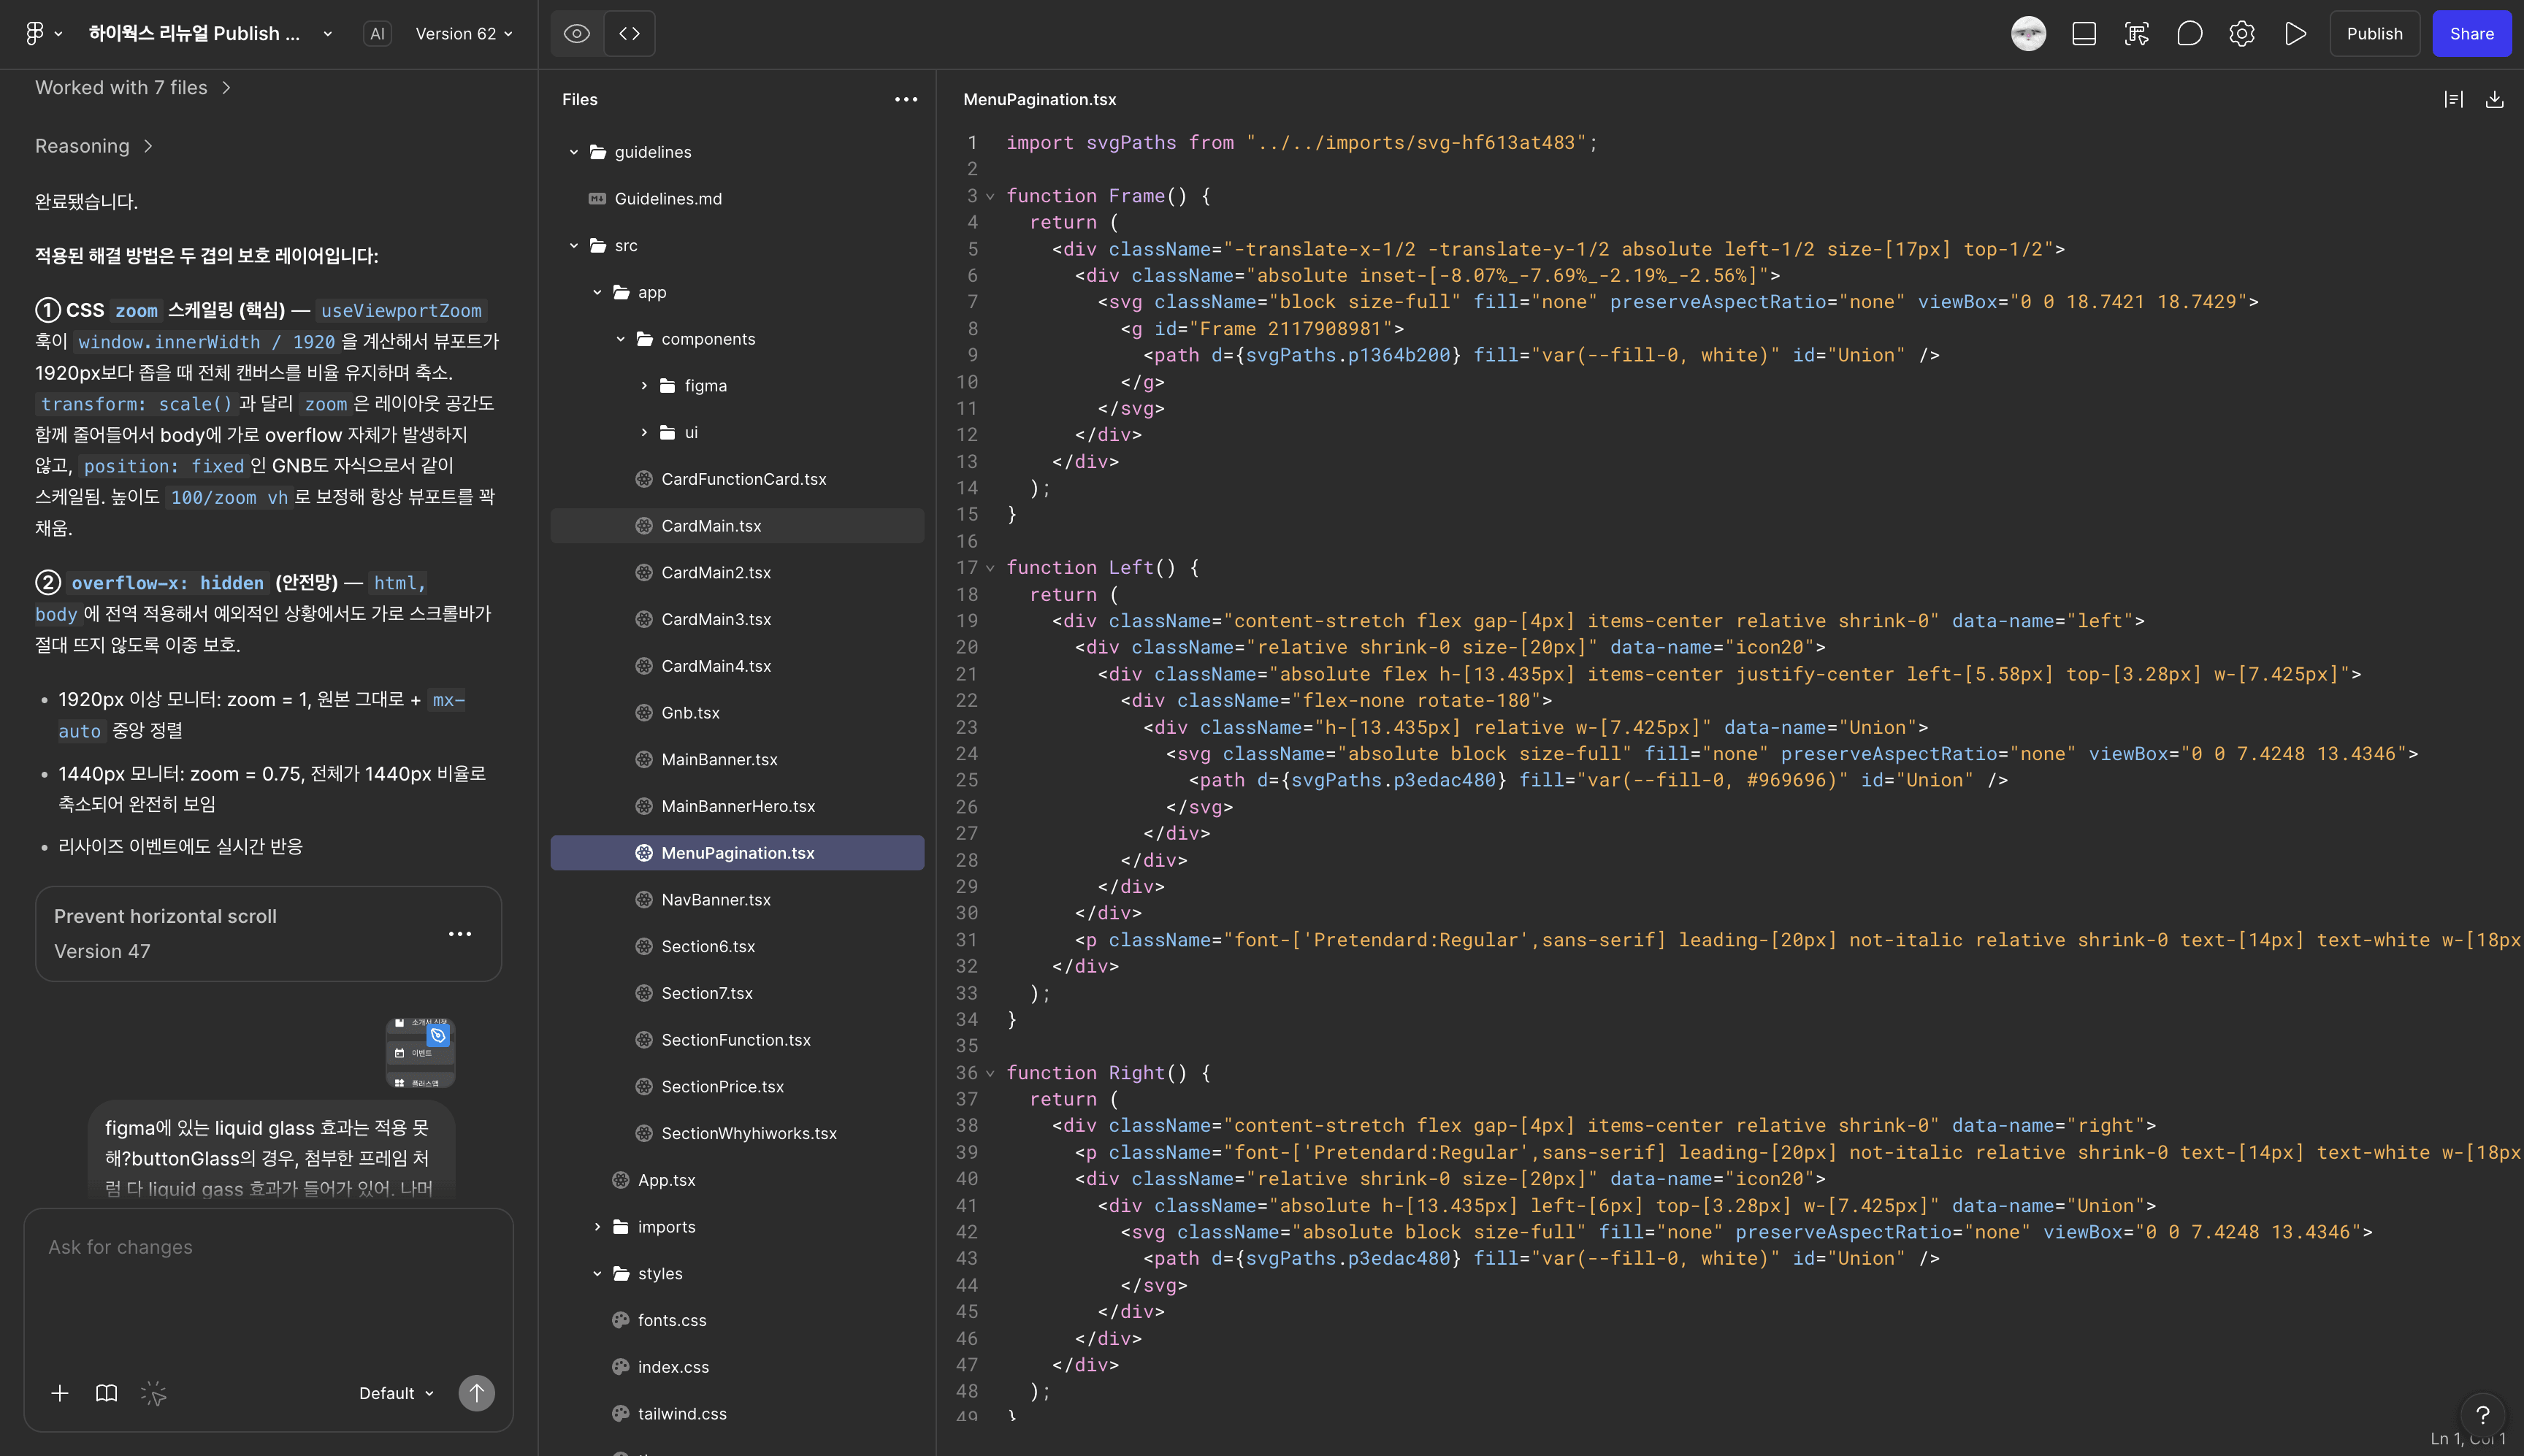Open the Version 62 dropdown
Screen dimensions: 2524x1456
pyautogui.click(x=464, y=33)
